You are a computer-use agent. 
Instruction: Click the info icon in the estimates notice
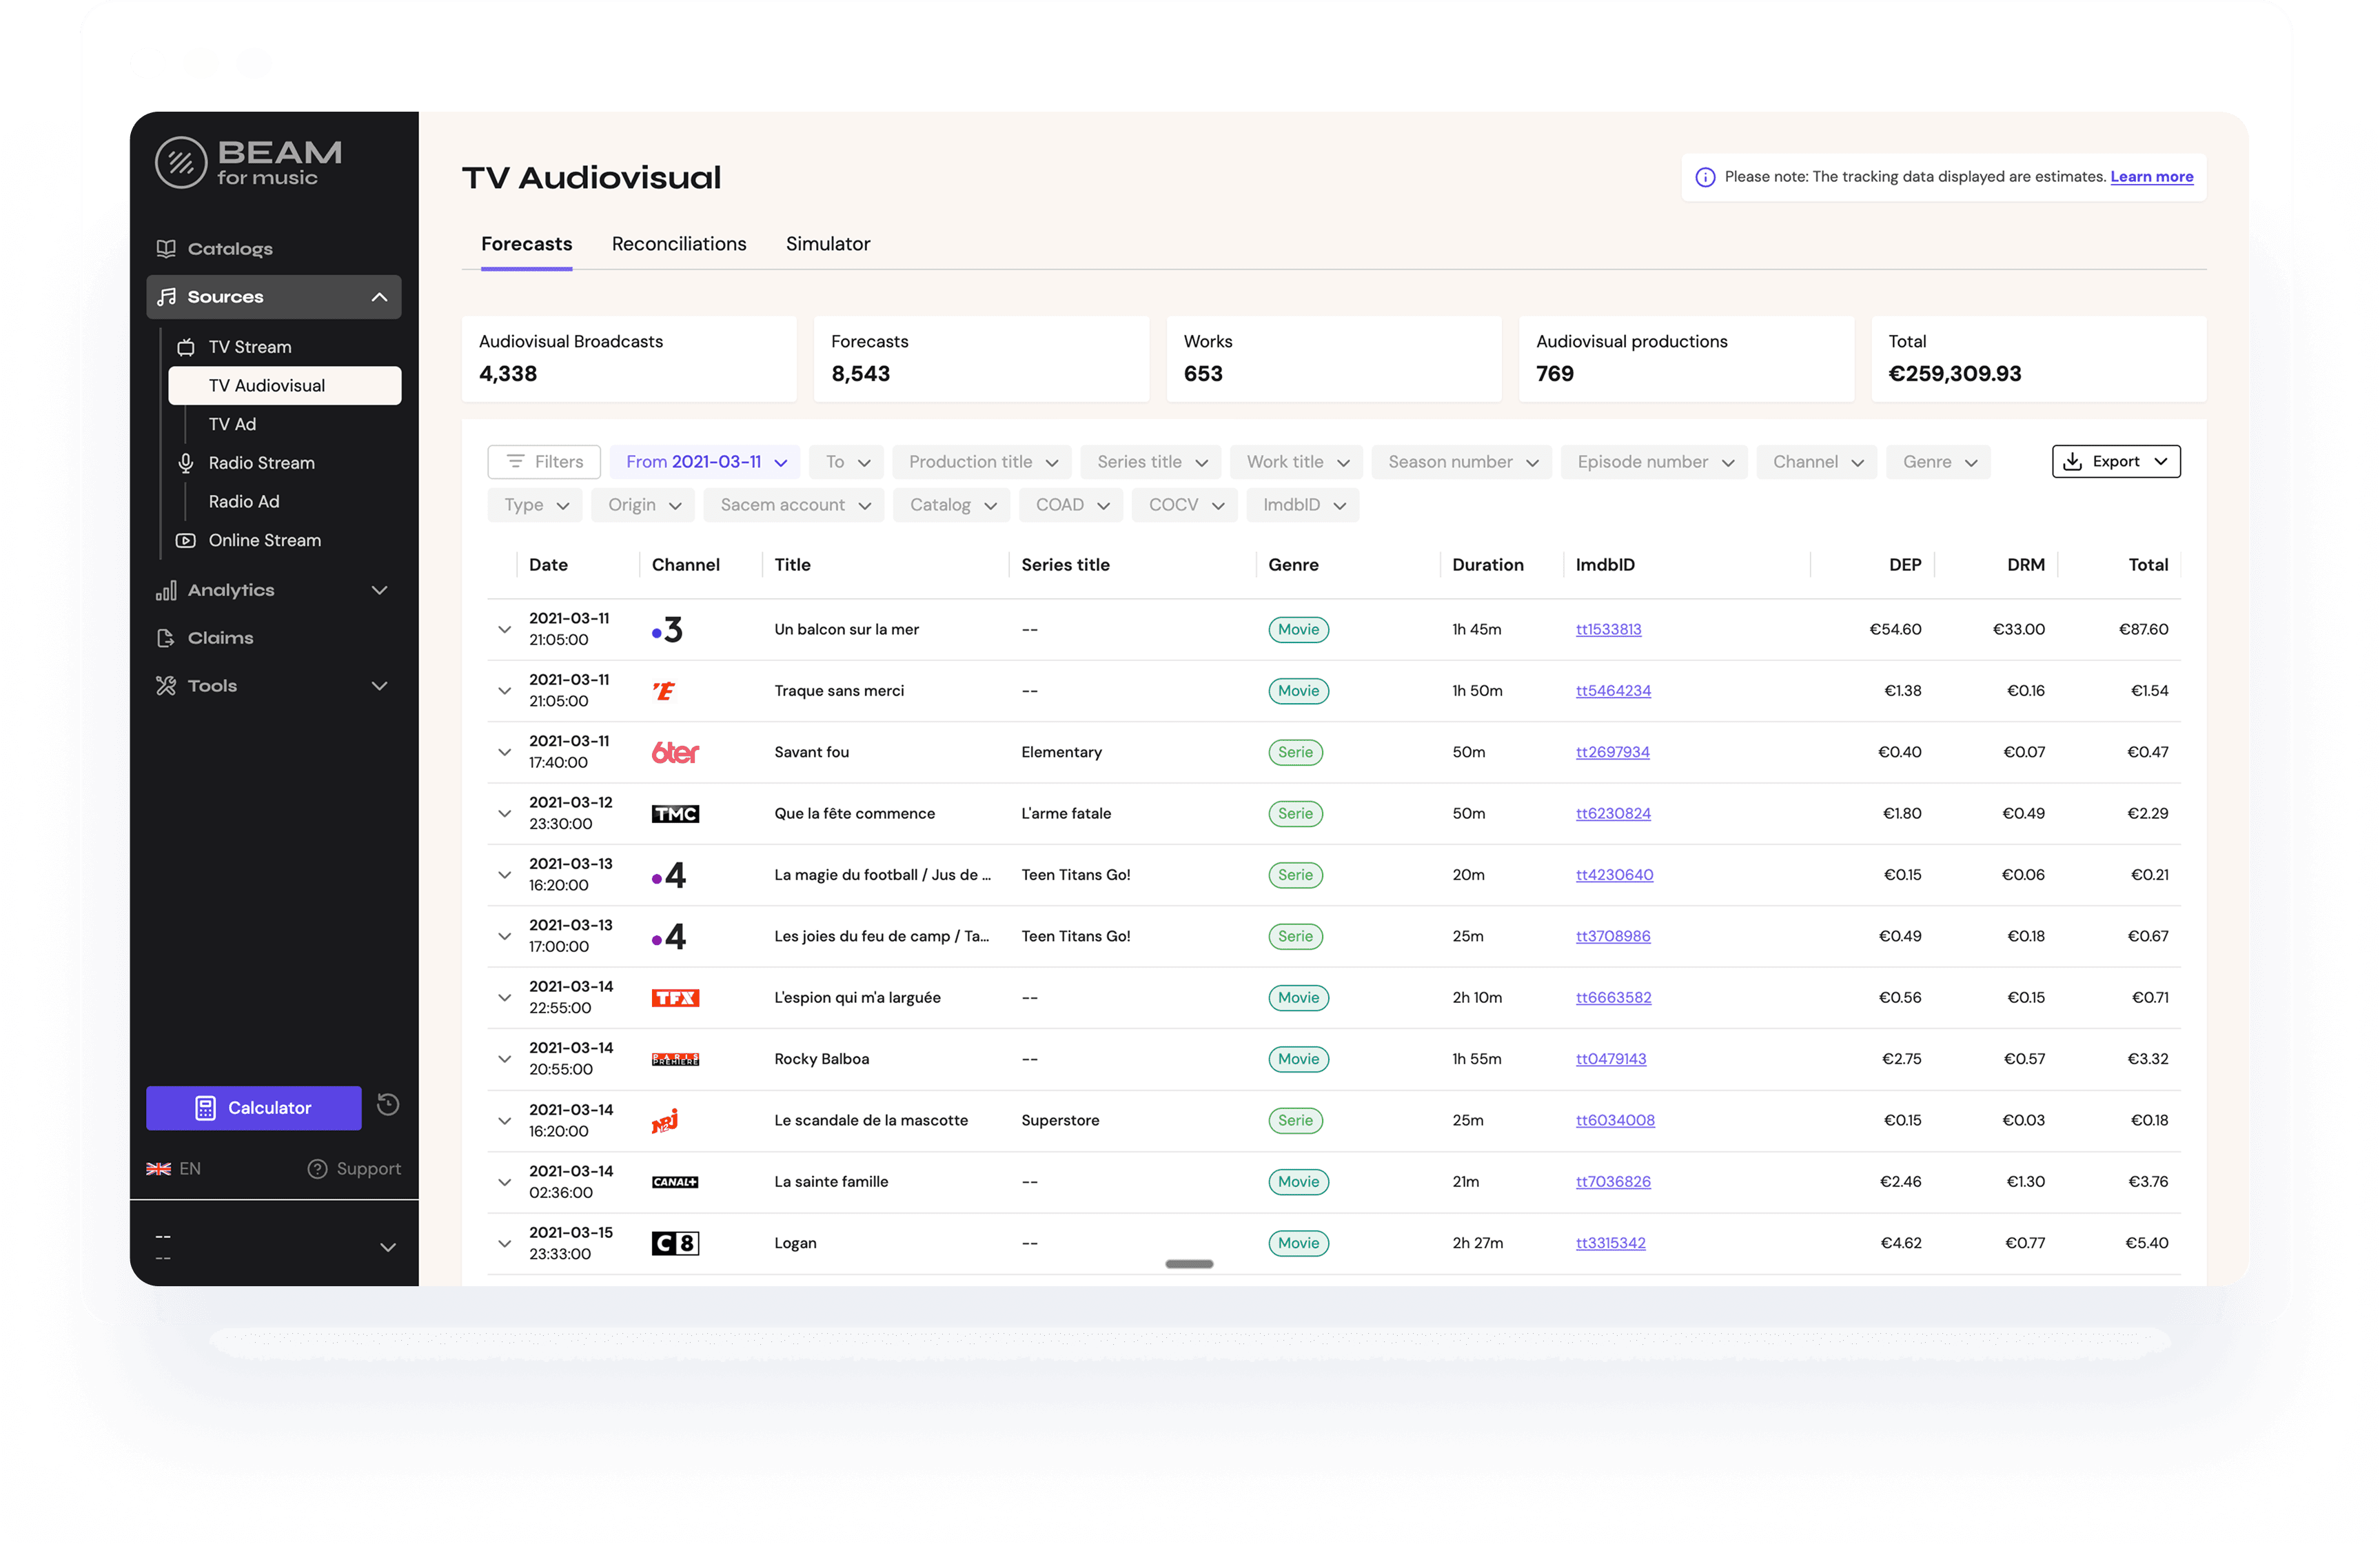pyautogui.click(x=1705, y=177)
